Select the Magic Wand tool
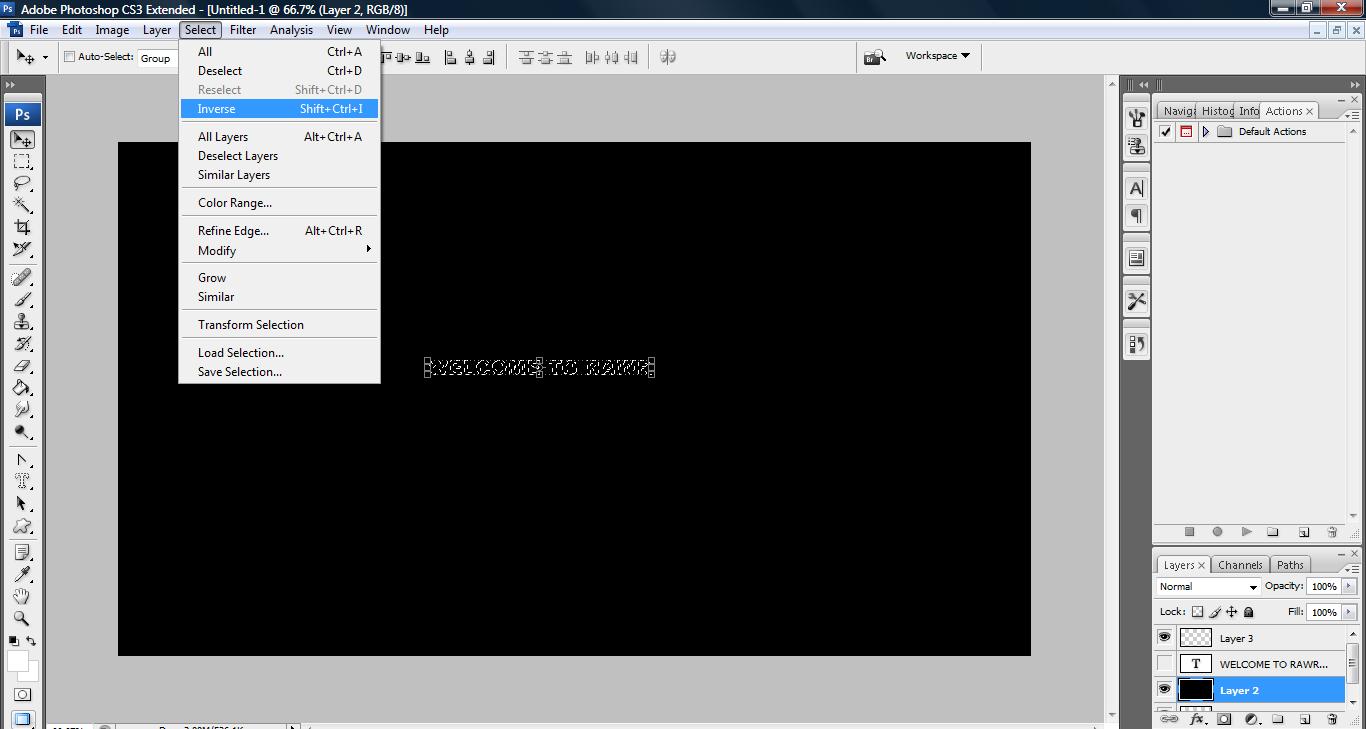Image resolution: width=1366 pixels, height=729 pixels. click(22, 206)
